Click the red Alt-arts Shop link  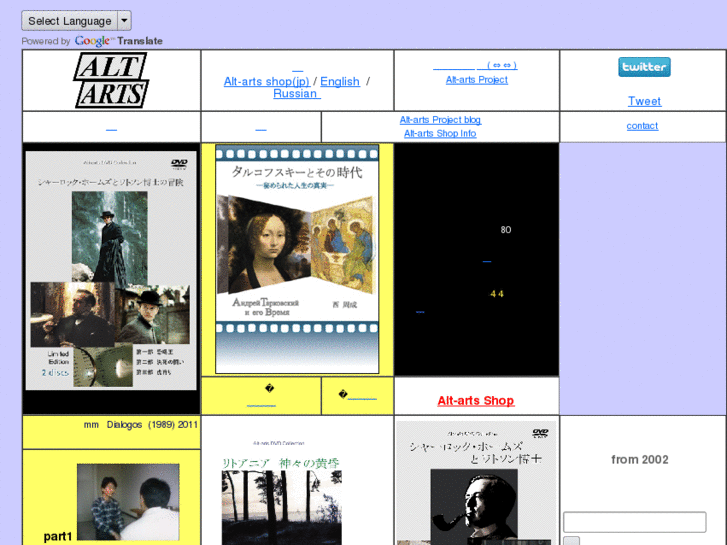click(x=476, y=401)
